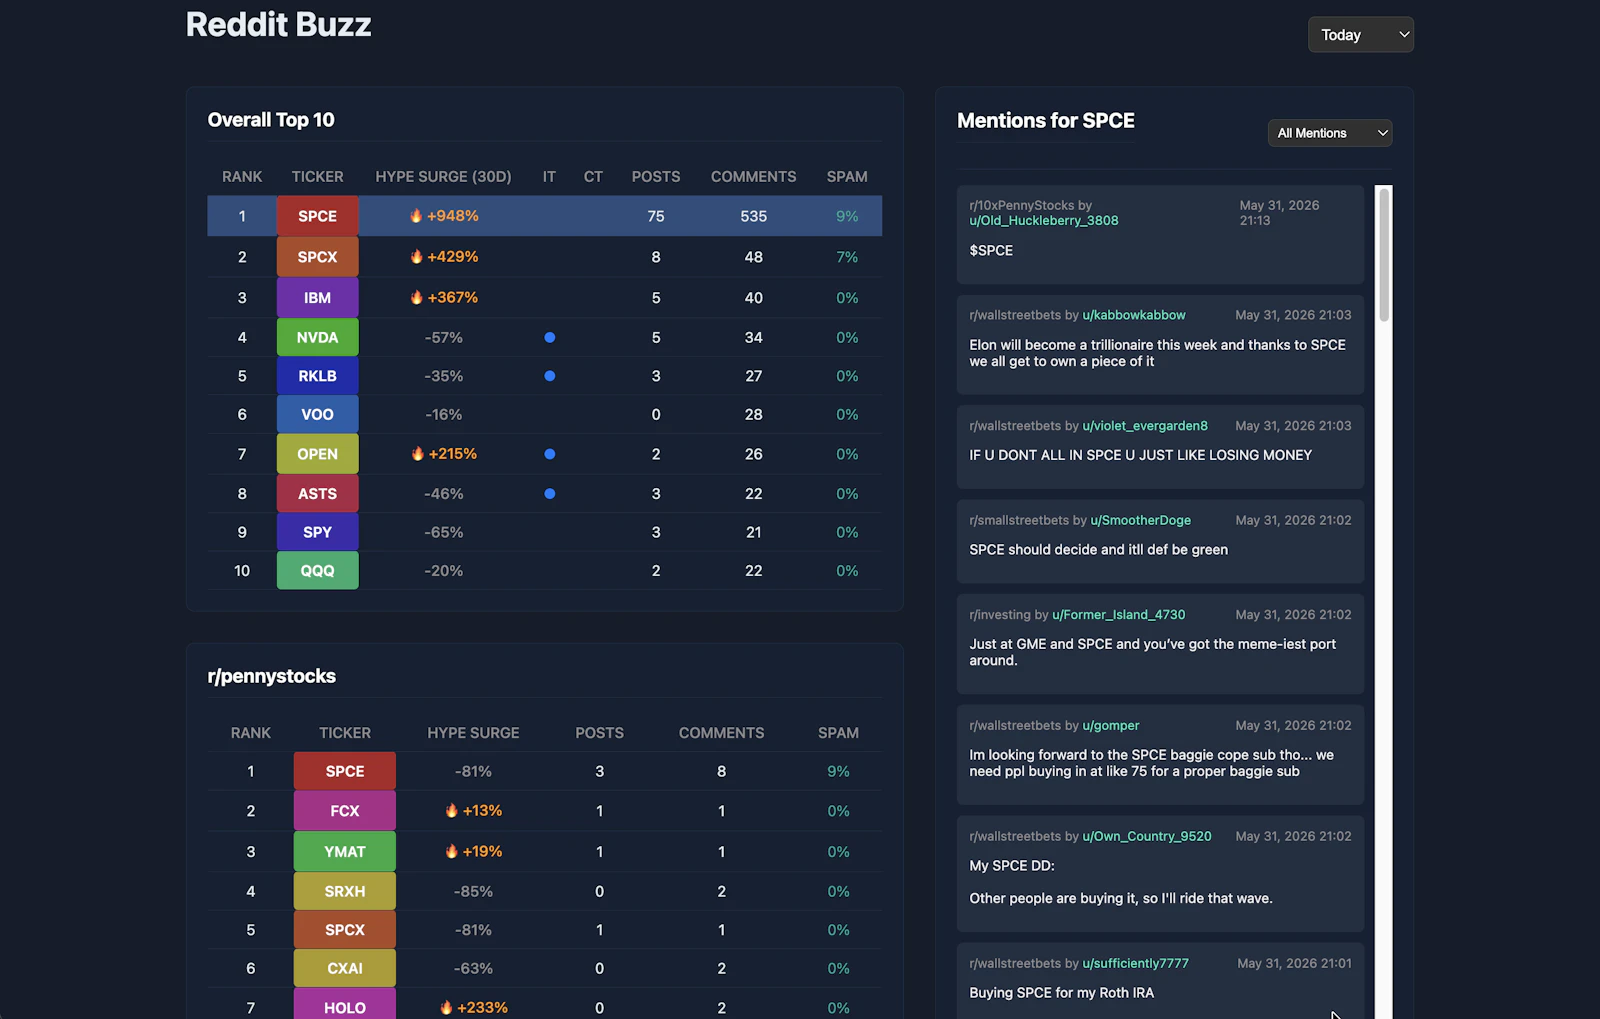Click the r/investing subreddit label
The image size is (1600, 1019).
1000,615
